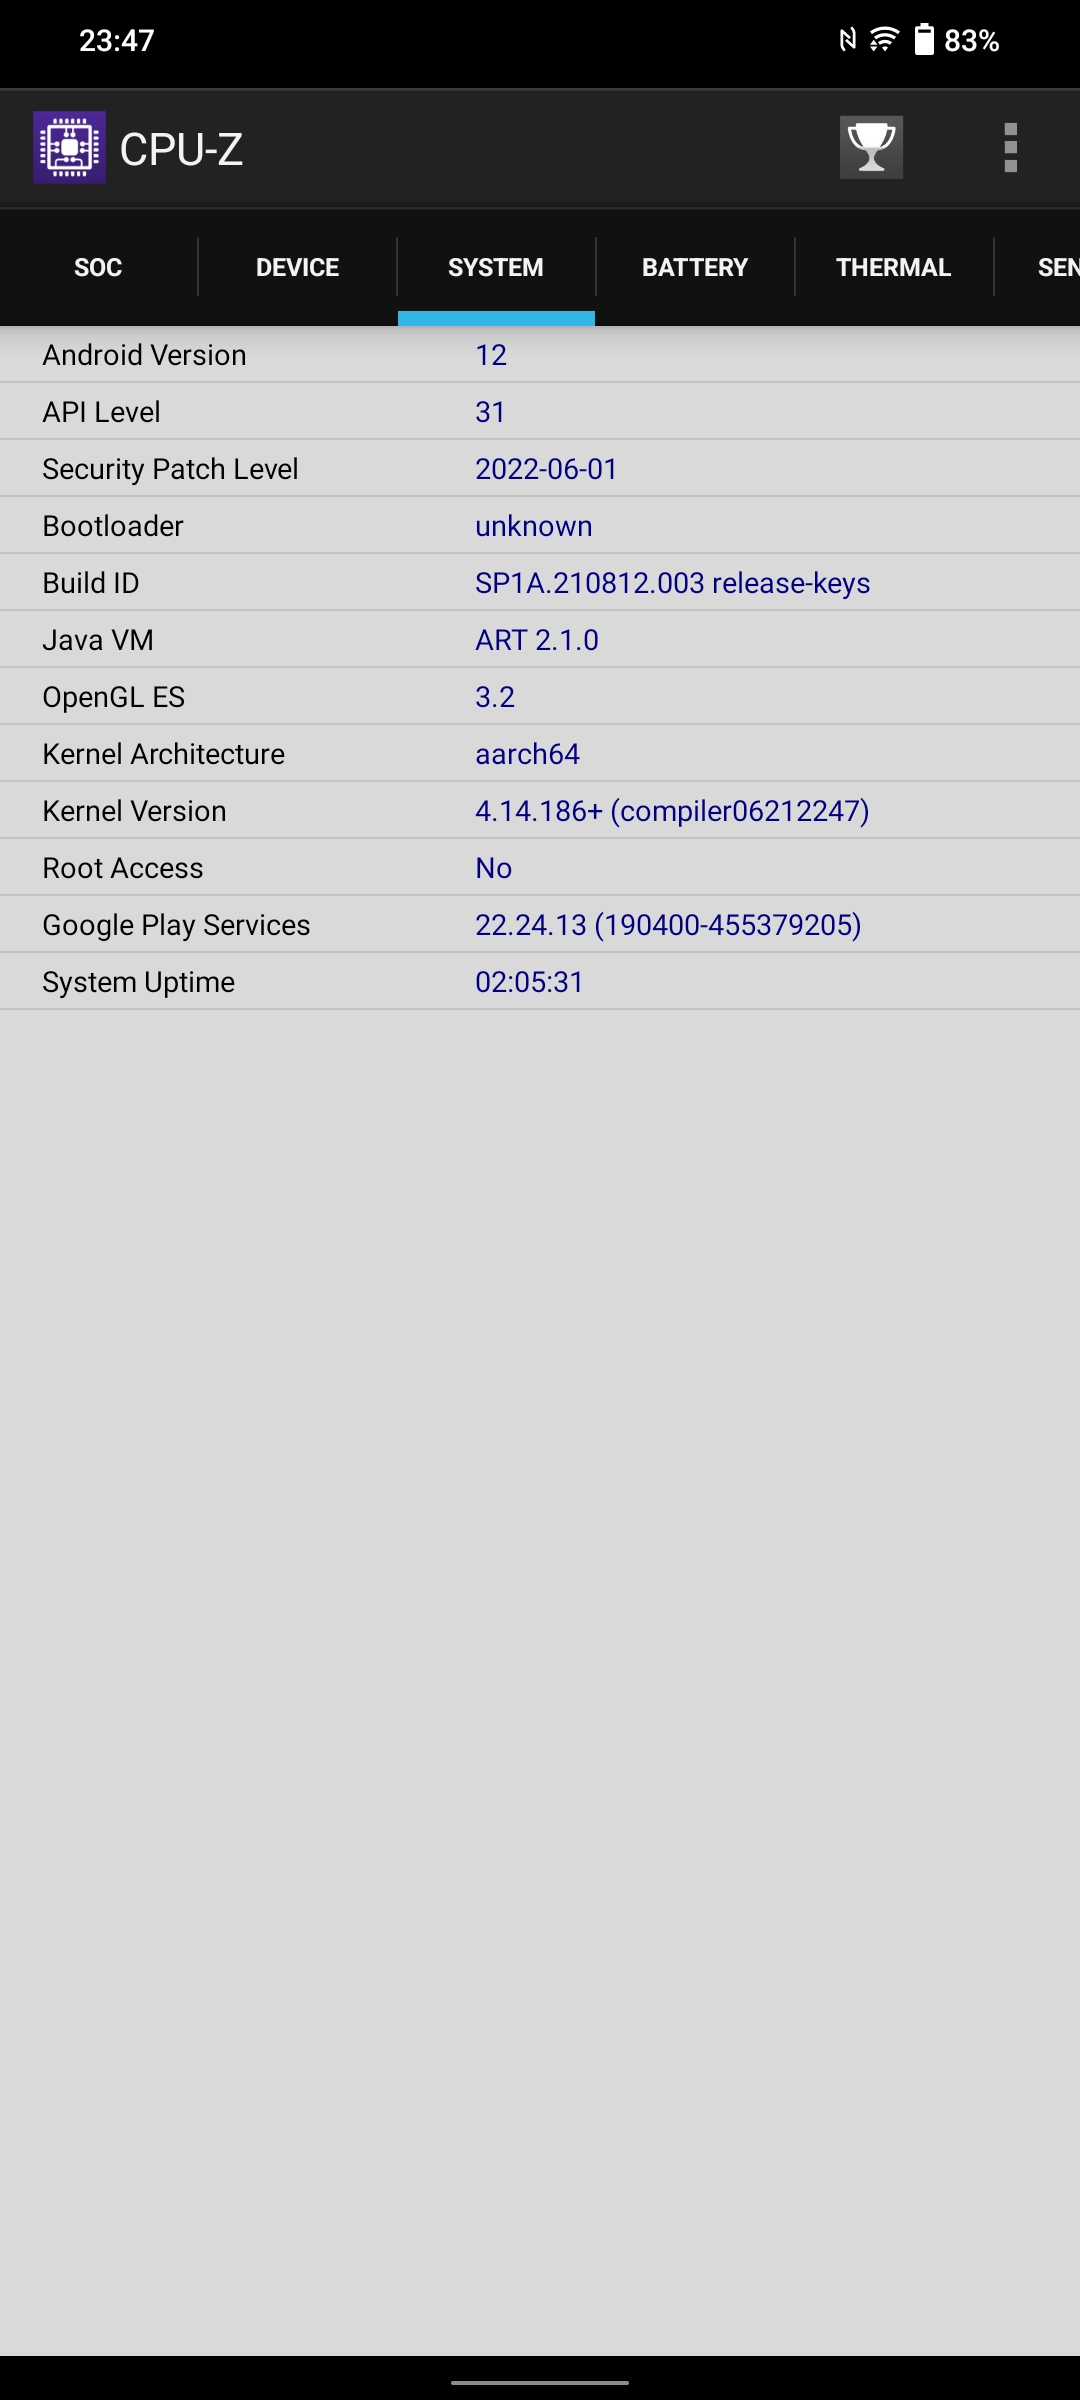Viewport: 1080px width, 2400px height.
Task: Open the BATTERY tab
Action: [695, 267]
